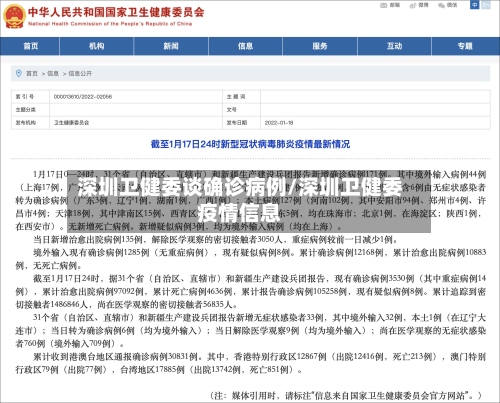Switch language to 中 Chinese
500x403 pixels.
click(x=474, y=5)
